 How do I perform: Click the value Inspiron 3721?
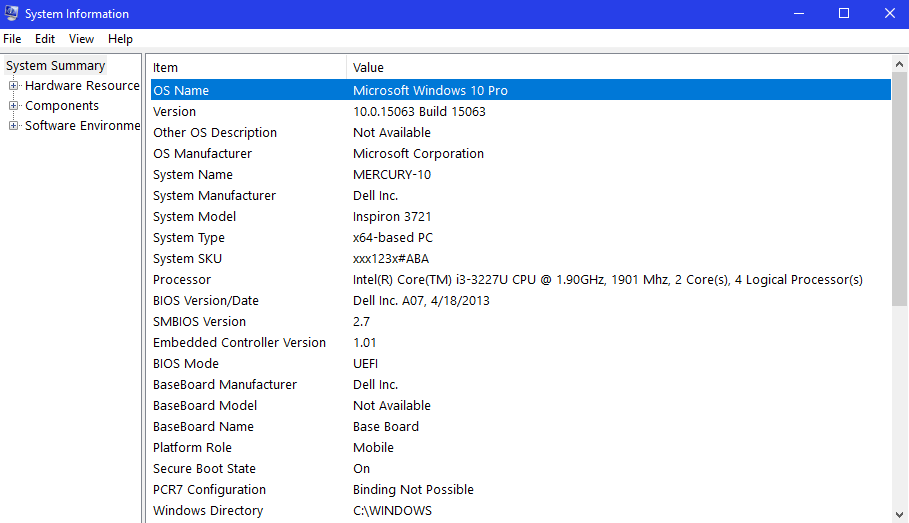(x=392, y=216)
